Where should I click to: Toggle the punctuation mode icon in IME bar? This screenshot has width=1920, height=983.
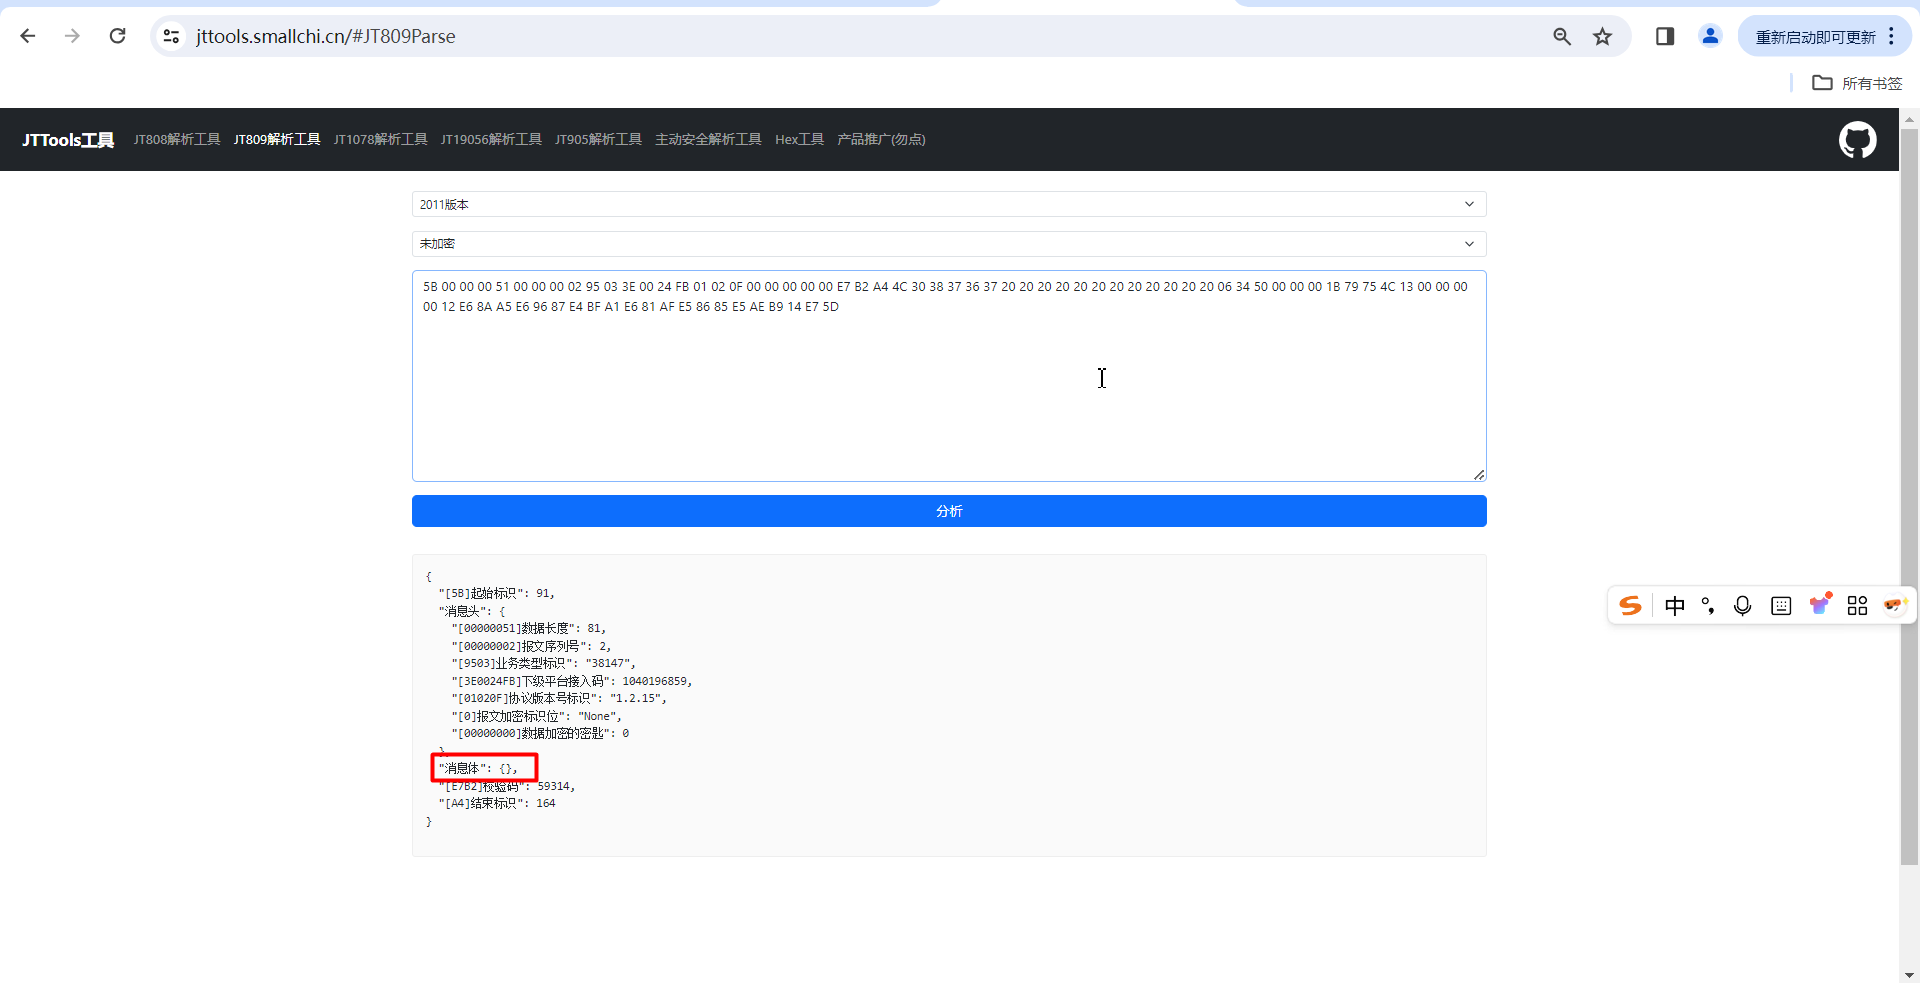1708,605
